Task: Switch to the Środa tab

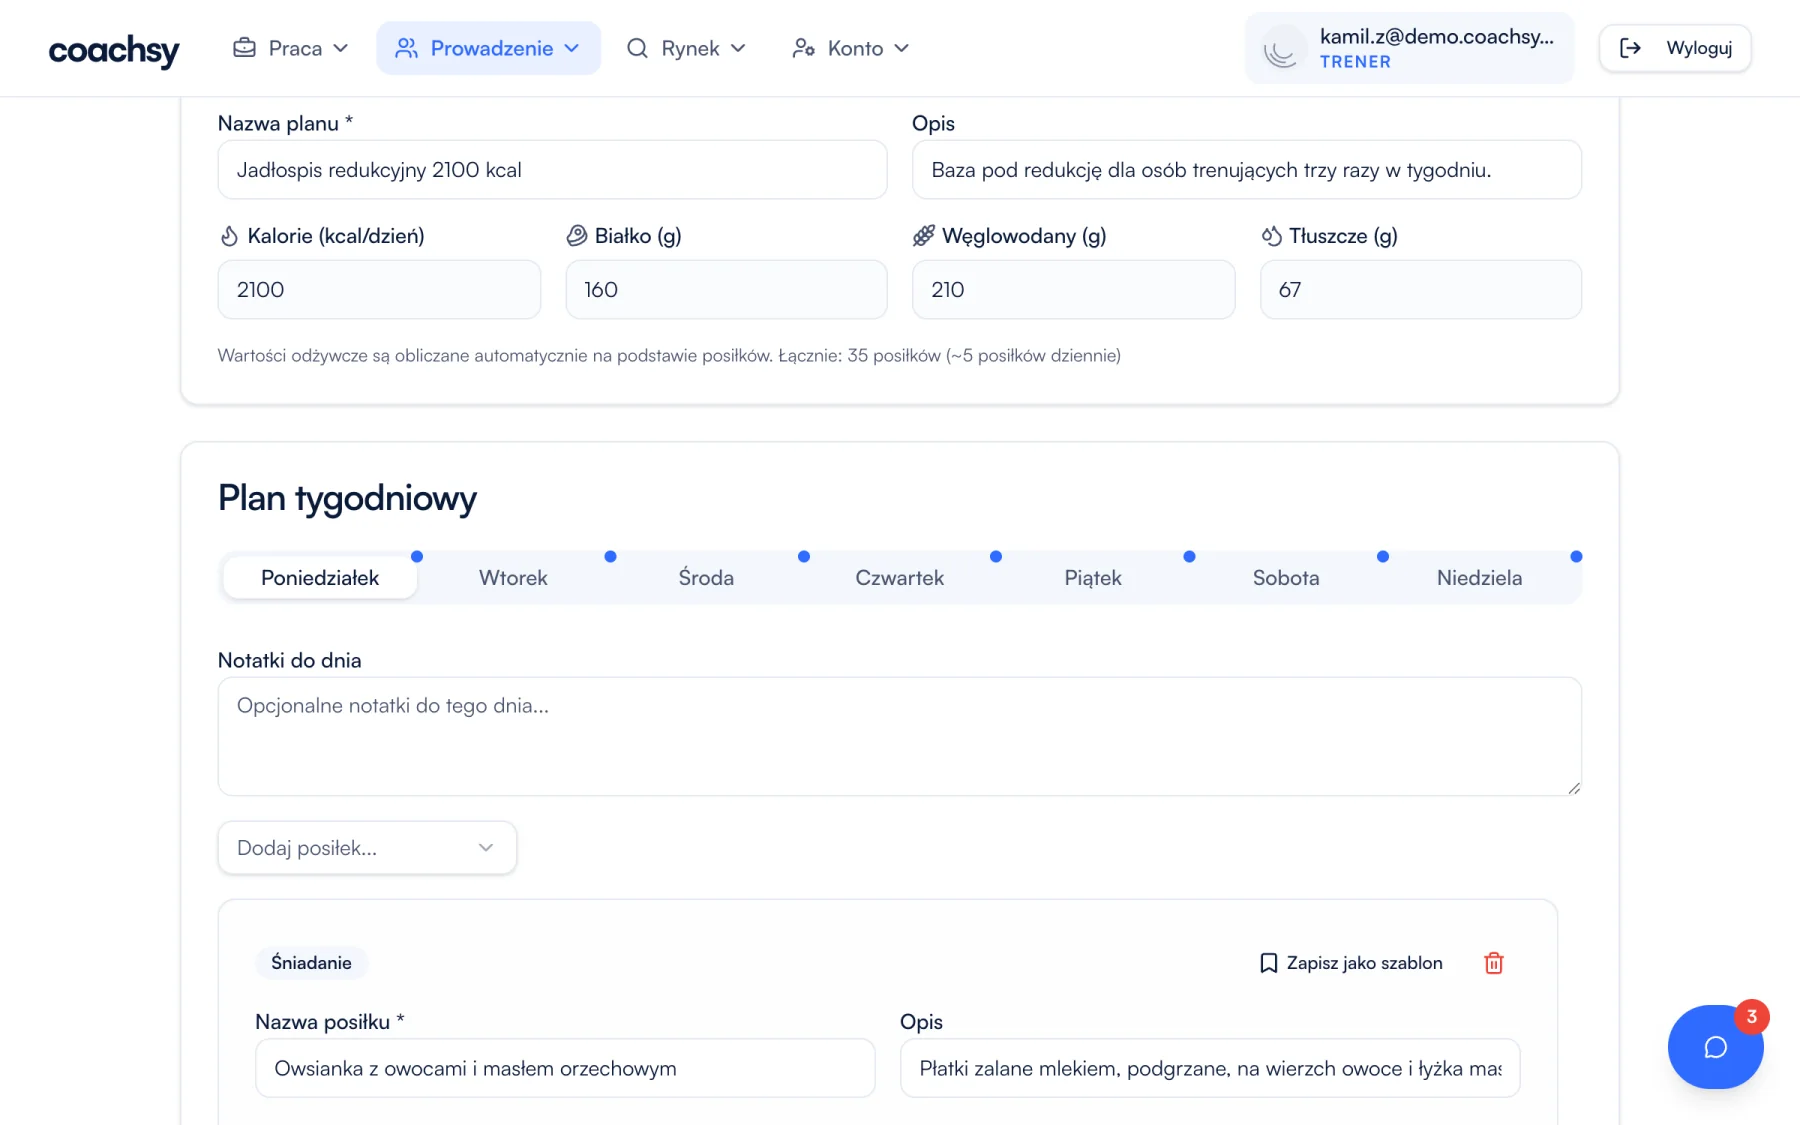Action: [x=706, y=578]
